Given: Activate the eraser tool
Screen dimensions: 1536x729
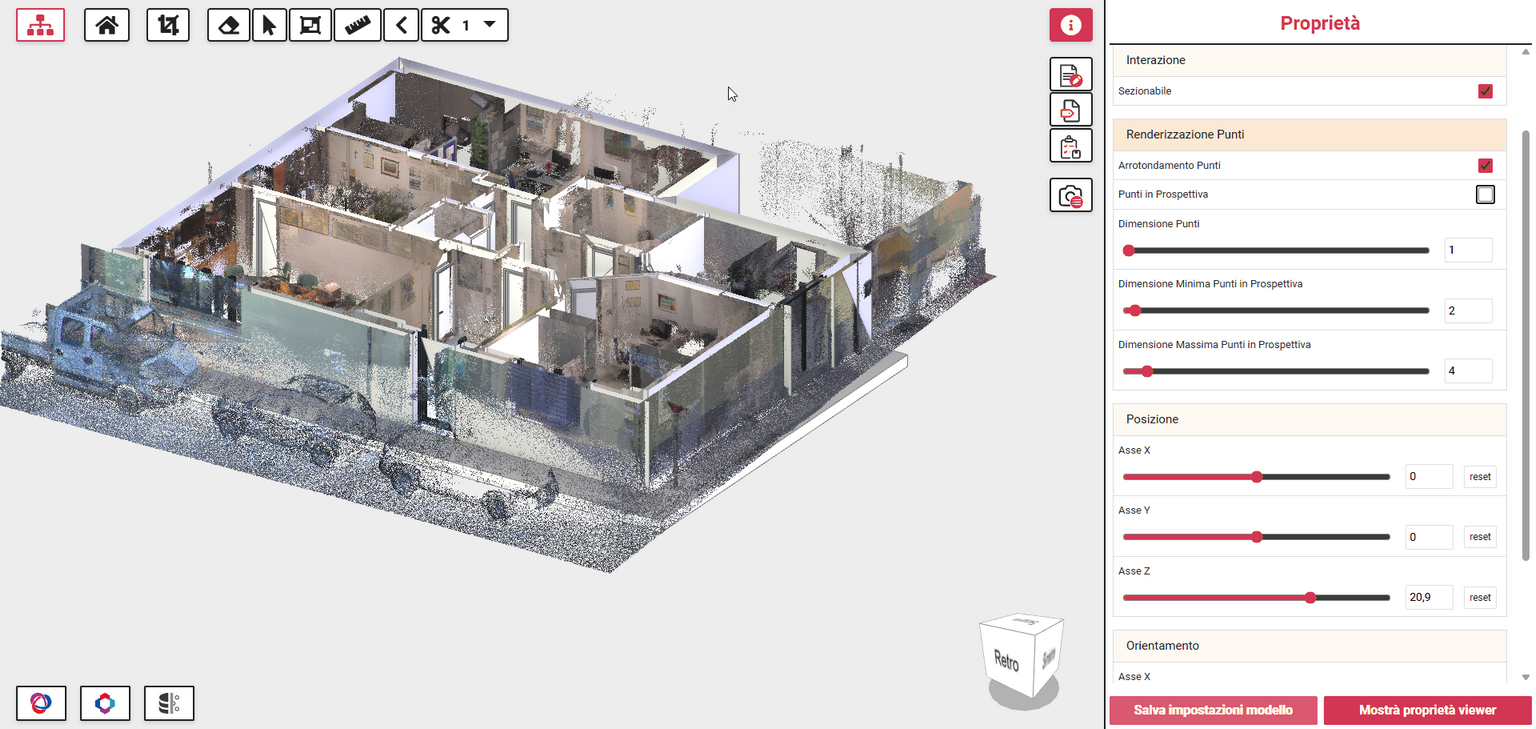Looking at the screenshot, I should [228, 24].
